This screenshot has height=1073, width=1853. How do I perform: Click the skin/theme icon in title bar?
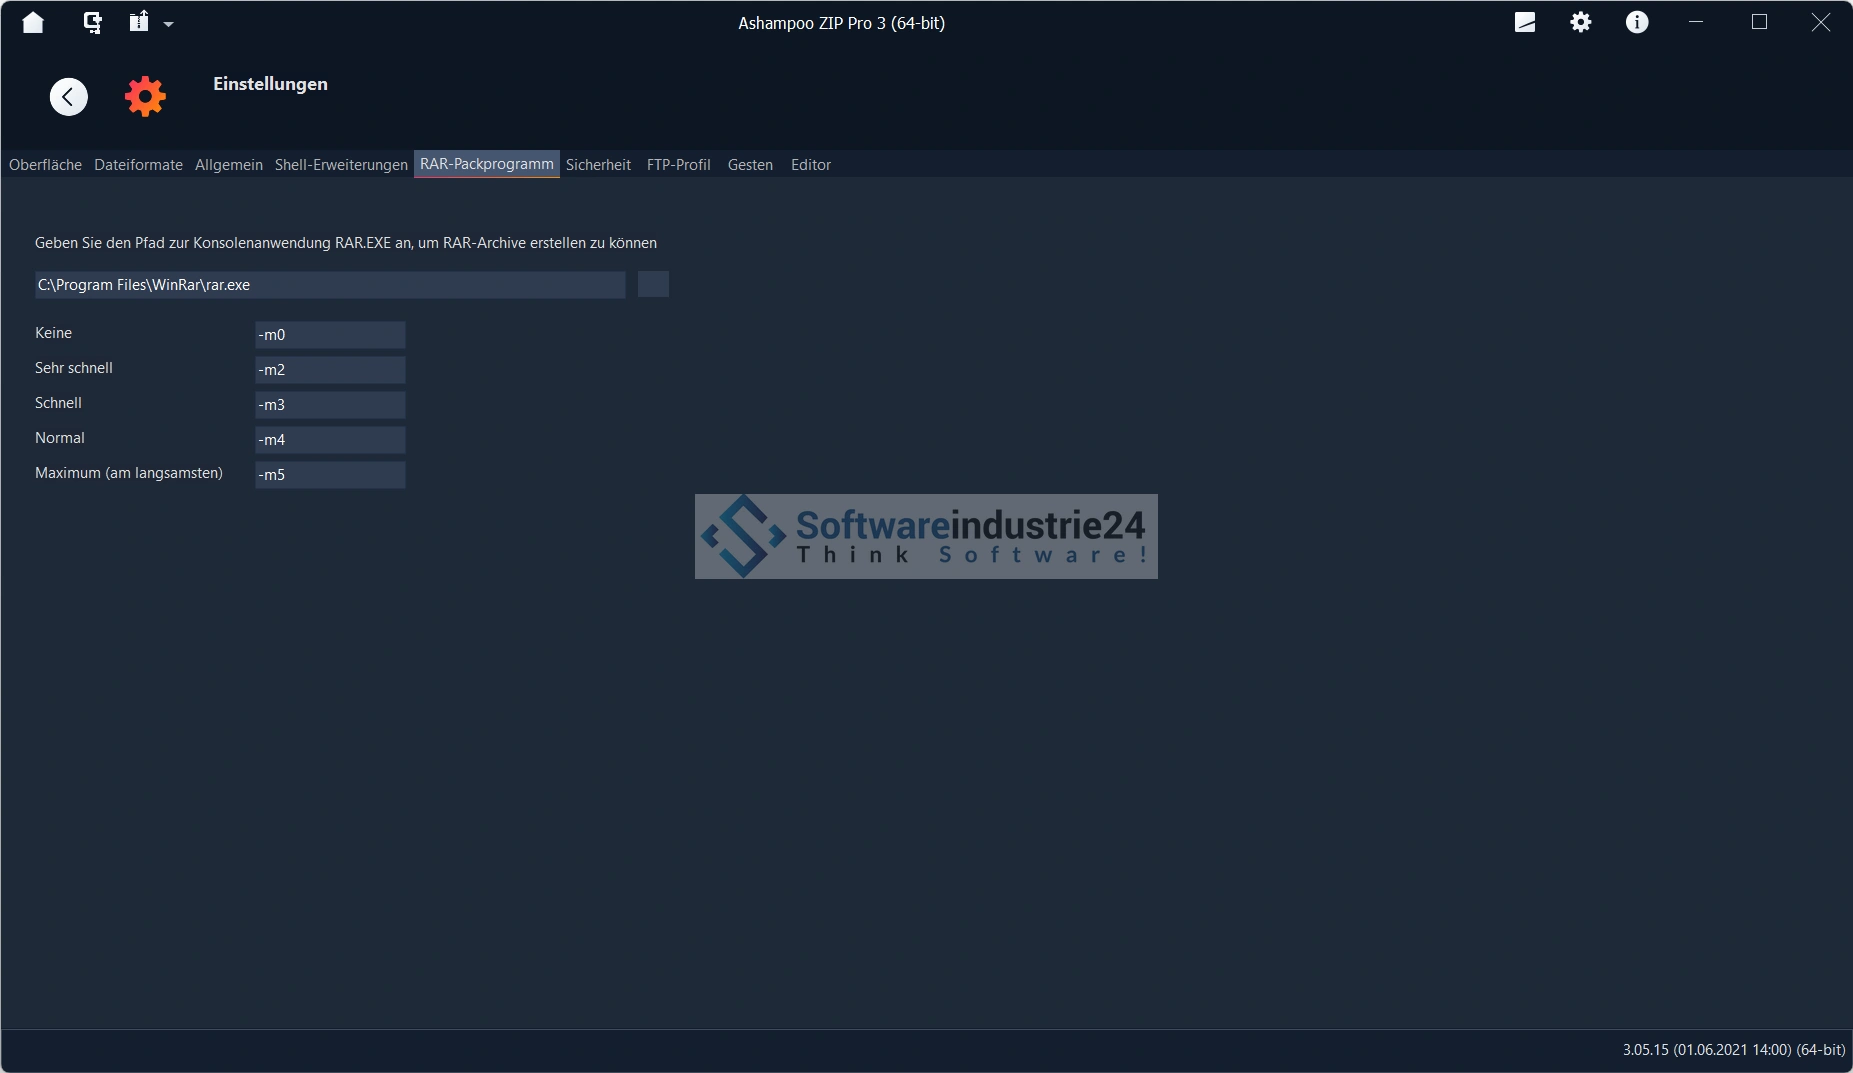coord(1524,22)
